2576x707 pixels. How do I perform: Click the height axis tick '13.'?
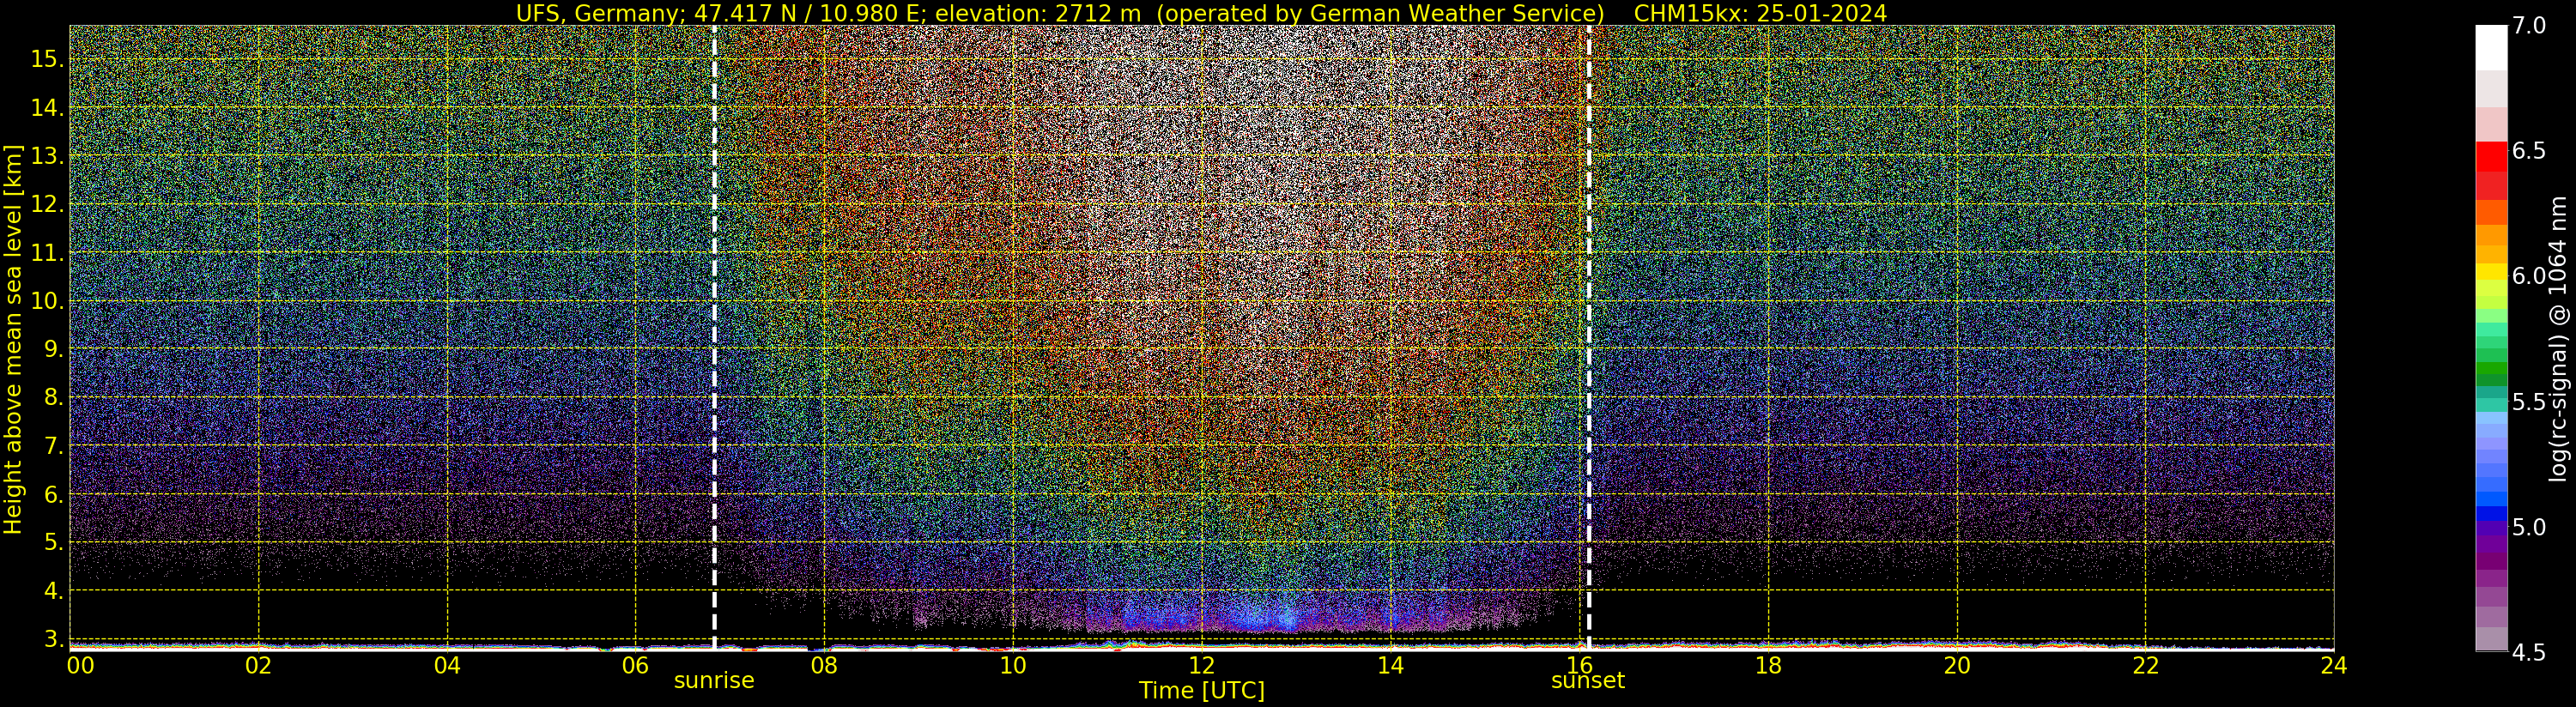coord(47,156)
